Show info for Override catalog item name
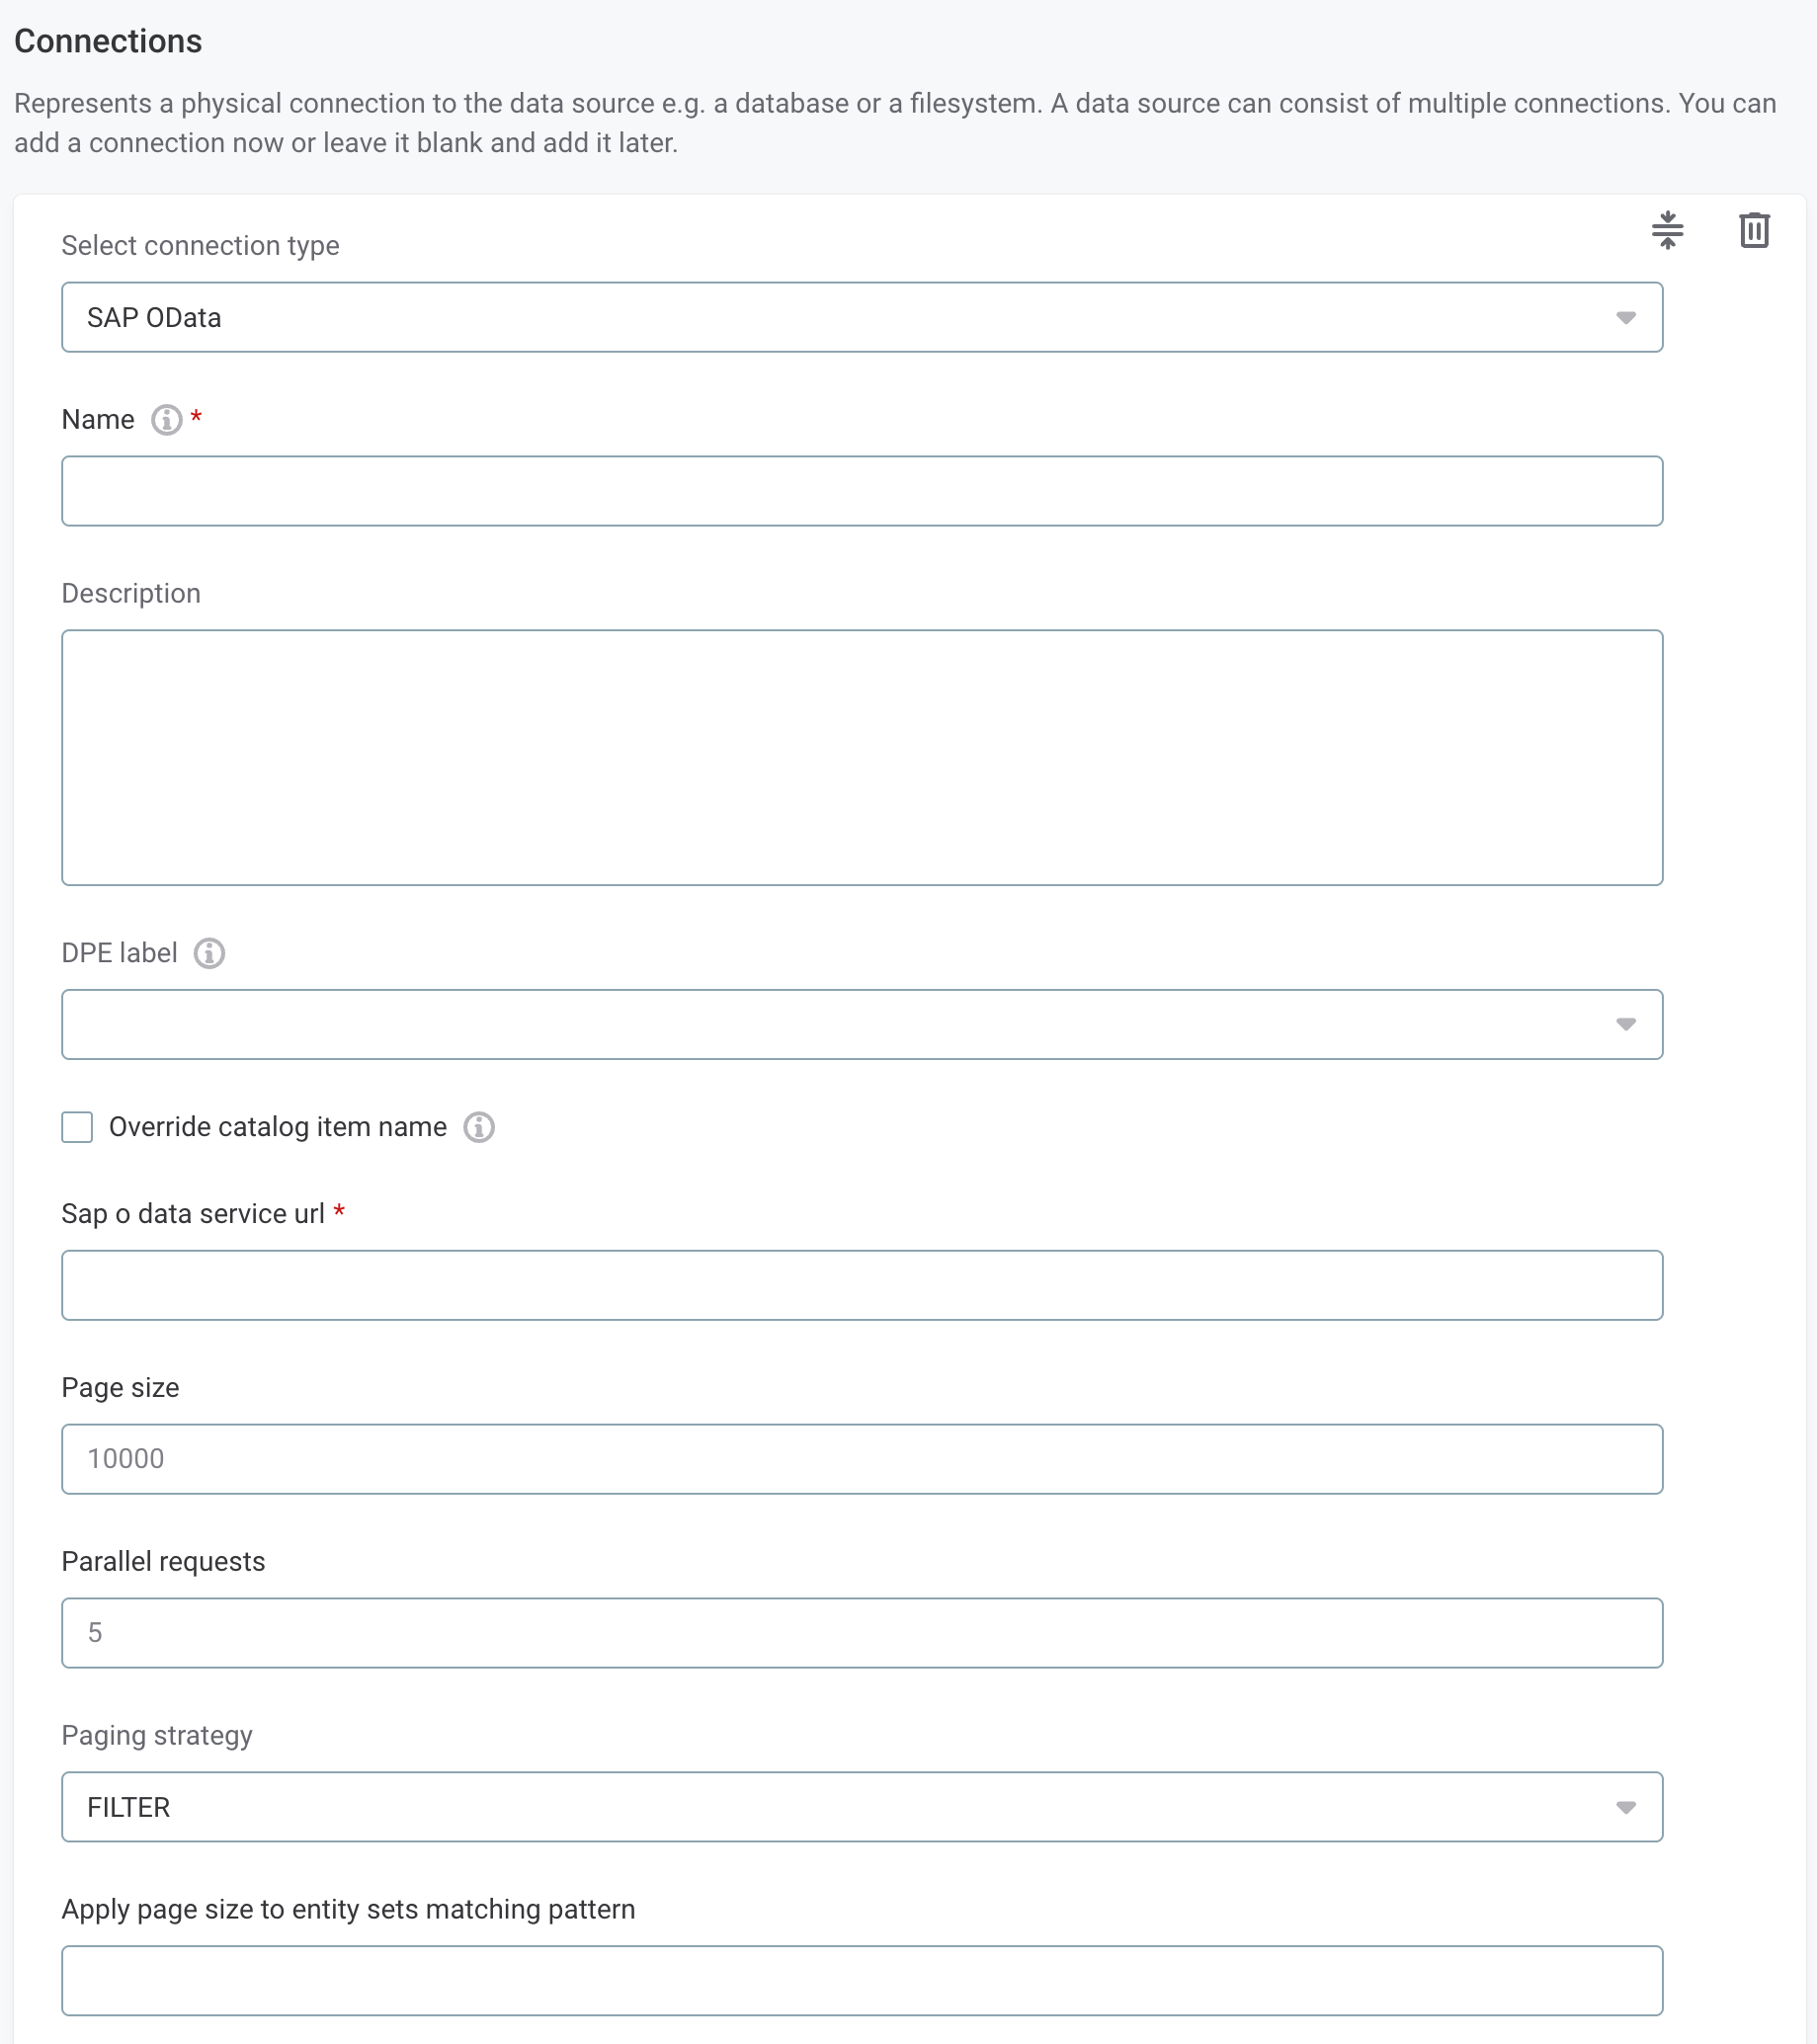Screen dimensions: 1817x2044 pyautogui.click(x=479, y=1127)
